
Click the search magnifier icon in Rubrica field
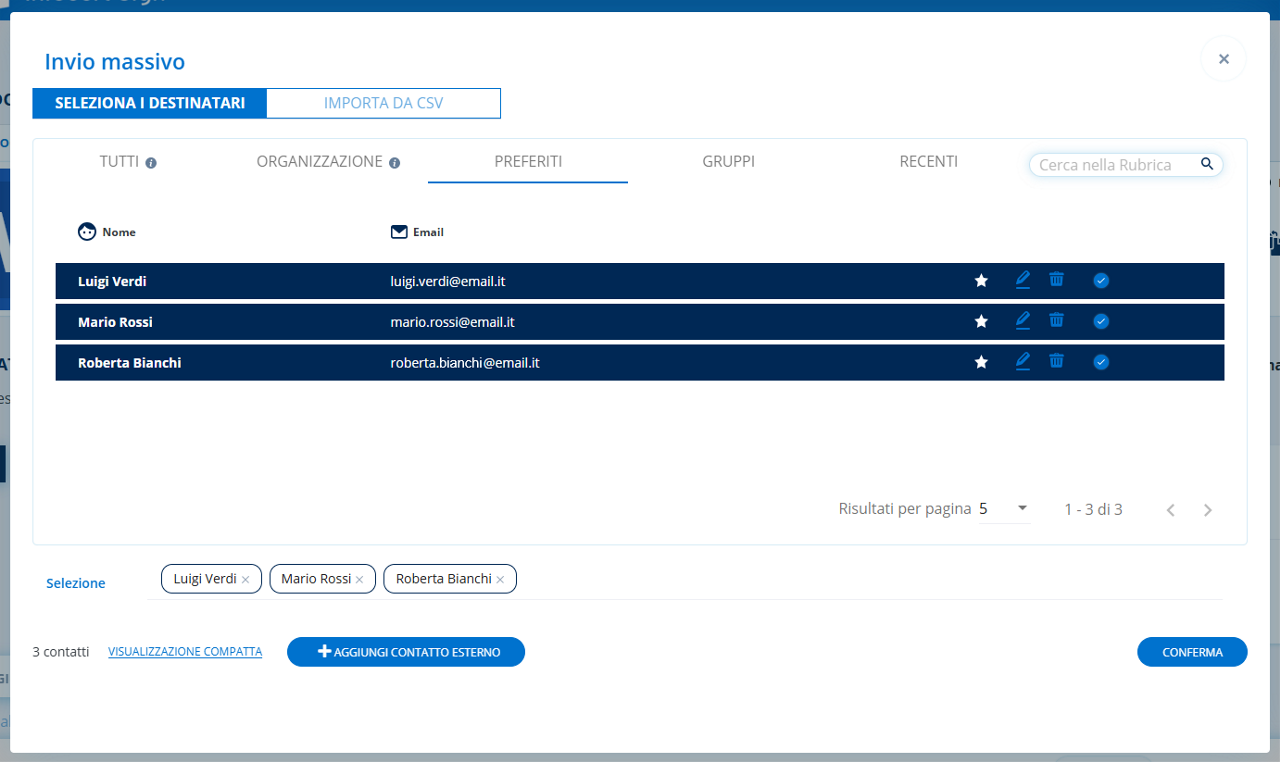click(x=1207, y=164)
